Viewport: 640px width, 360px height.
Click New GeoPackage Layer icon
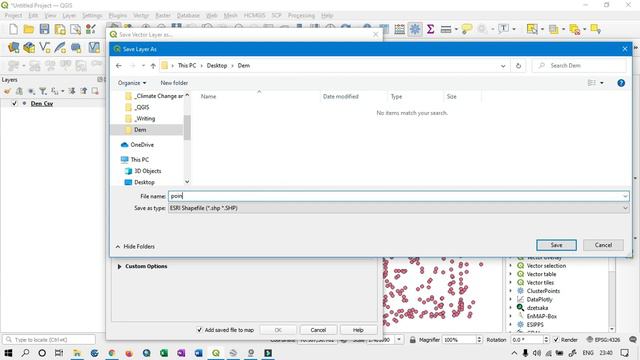tap(29, 48)
